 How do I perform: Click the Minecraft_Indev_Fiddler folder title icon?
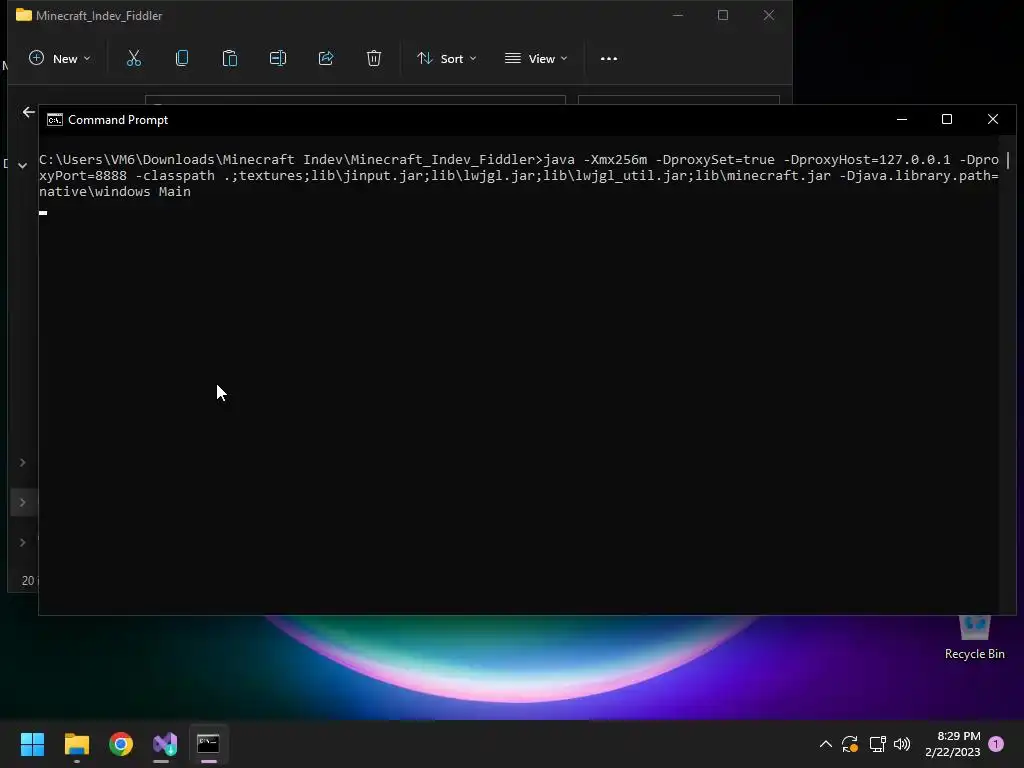(x=24, y=15)
